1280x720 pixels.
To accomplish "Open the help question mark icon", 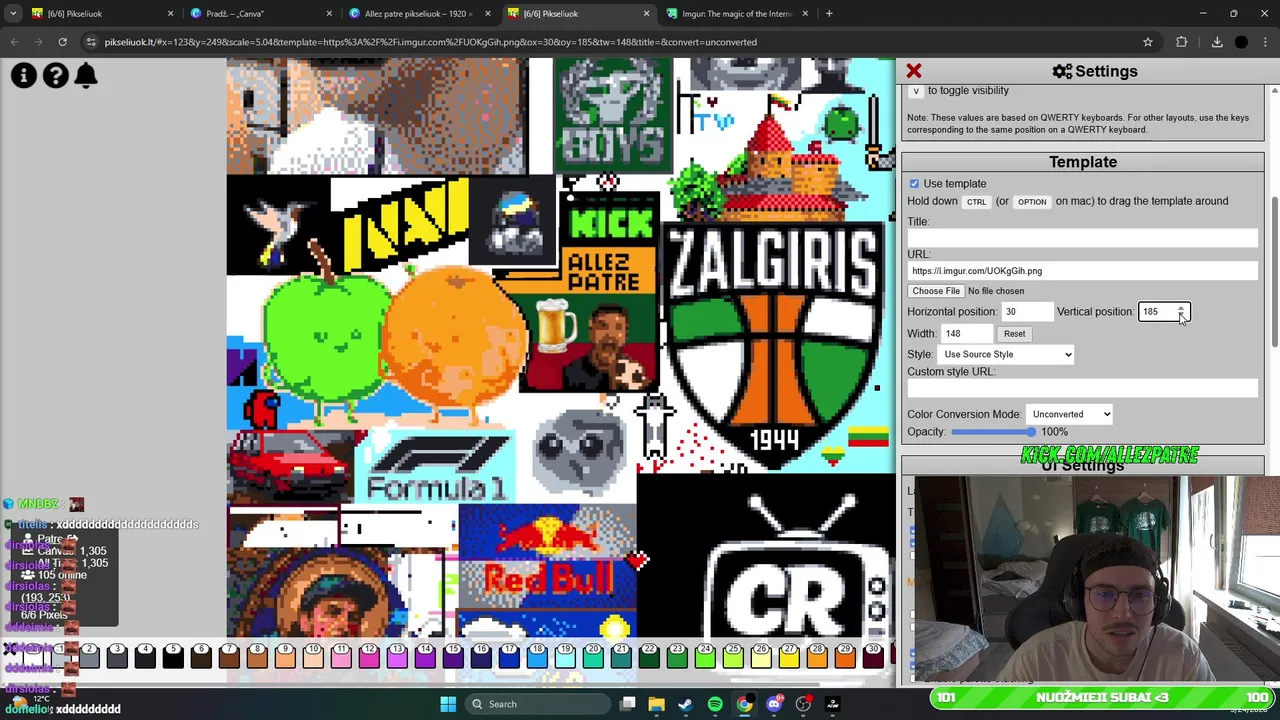I will 56,75.
